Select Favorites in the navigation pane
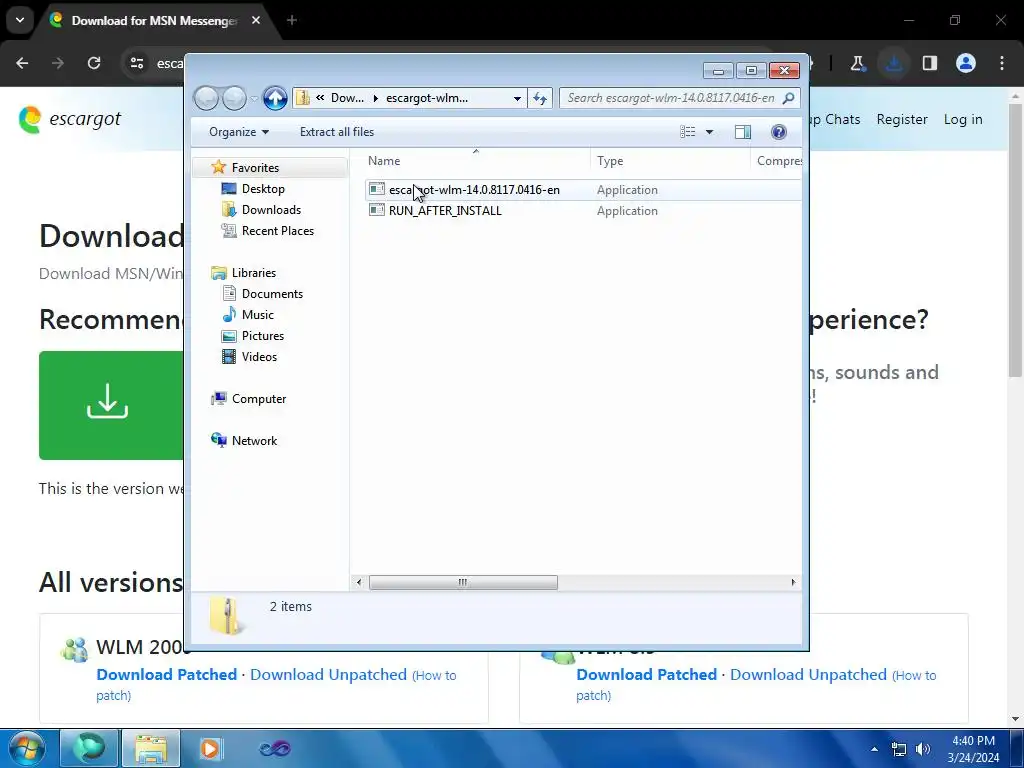 coord(255,168)
